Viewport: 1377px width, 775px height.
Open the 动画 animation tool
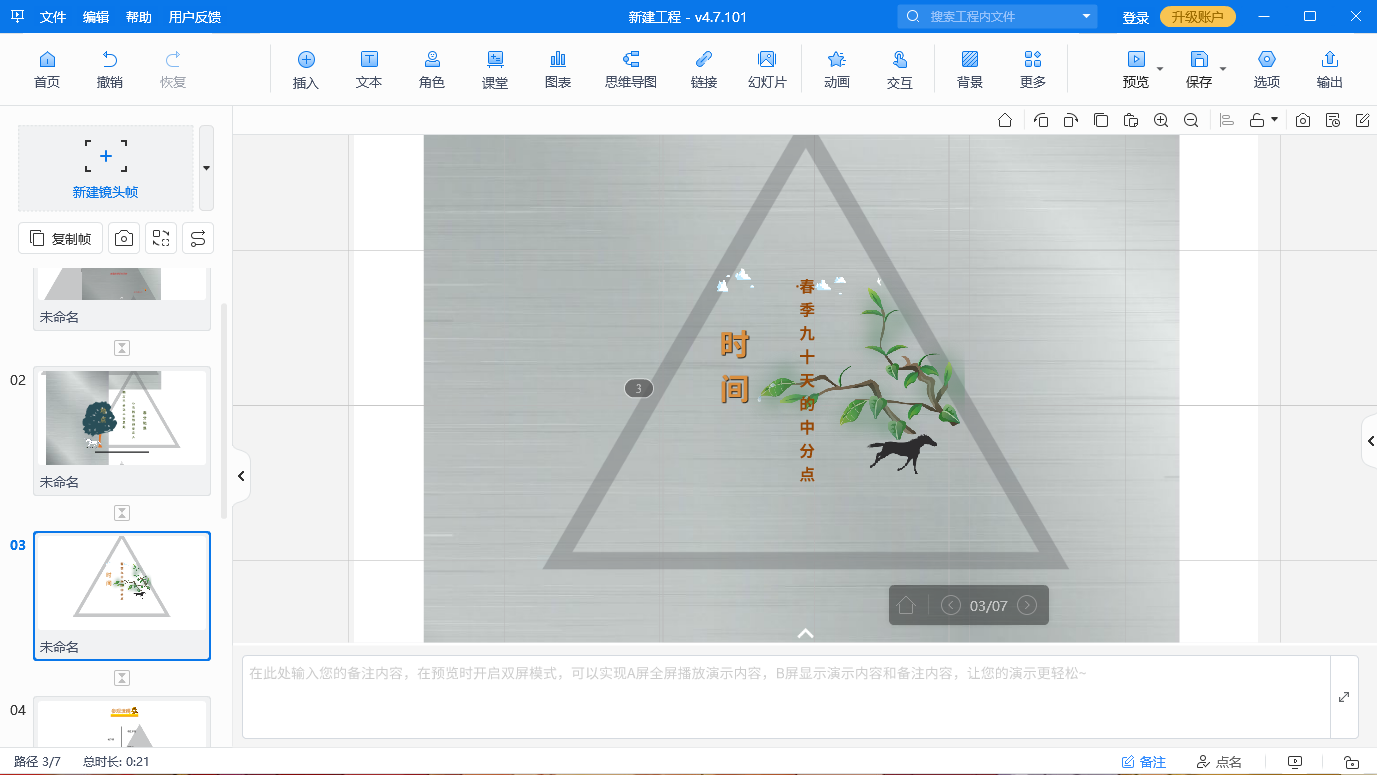837,69
